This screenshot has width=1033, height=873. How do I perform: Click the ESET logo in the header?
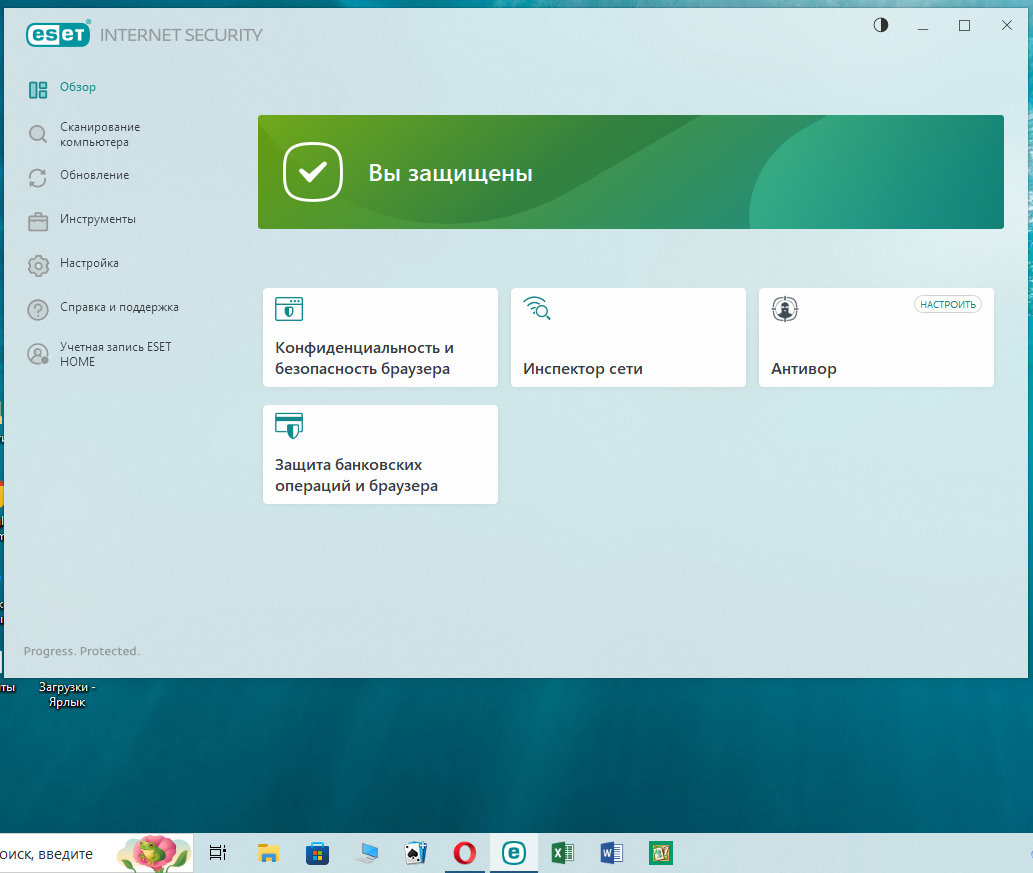click(58, 35)
